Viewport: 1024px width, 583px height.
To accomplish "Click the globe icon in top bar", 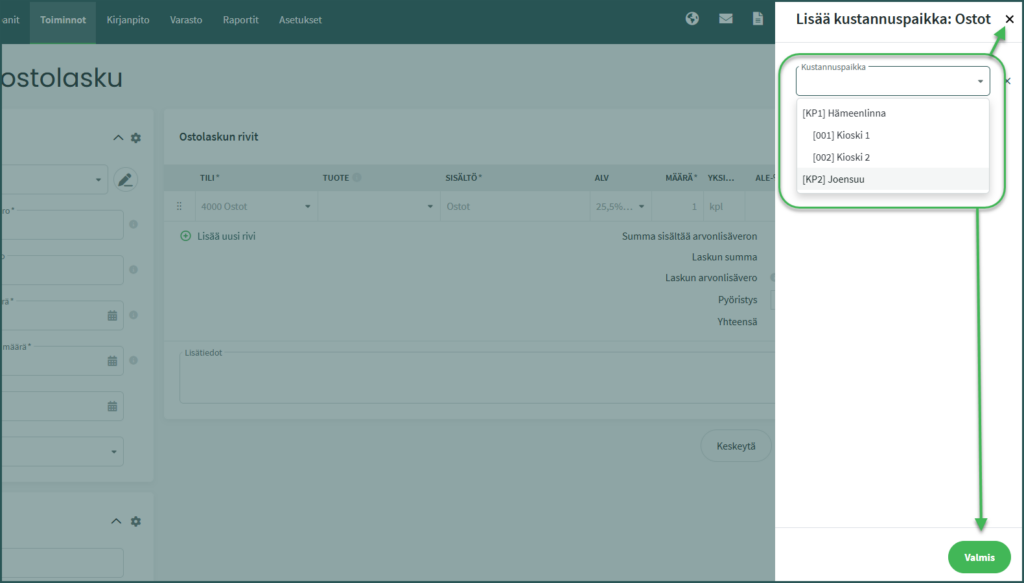I will [x=692, y=19].
